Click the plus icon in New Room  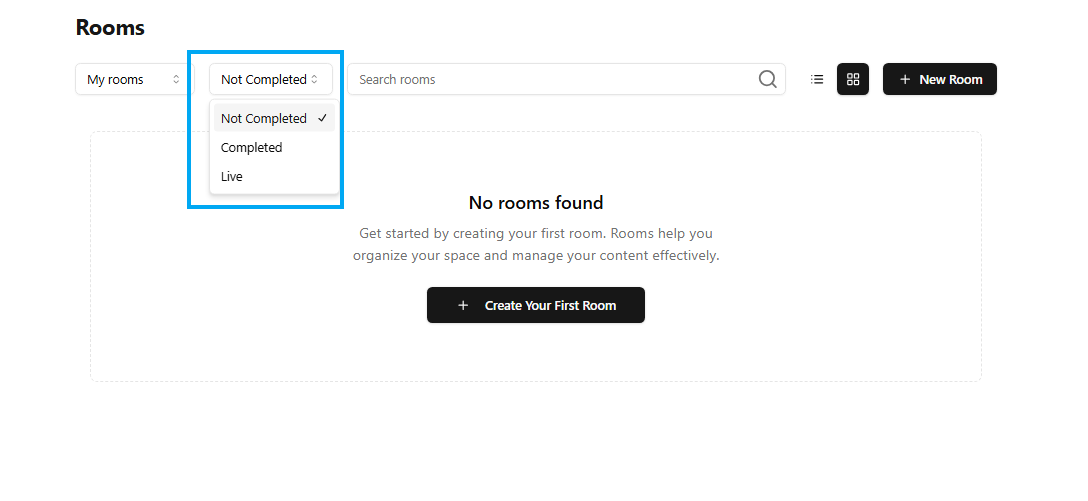905,79
